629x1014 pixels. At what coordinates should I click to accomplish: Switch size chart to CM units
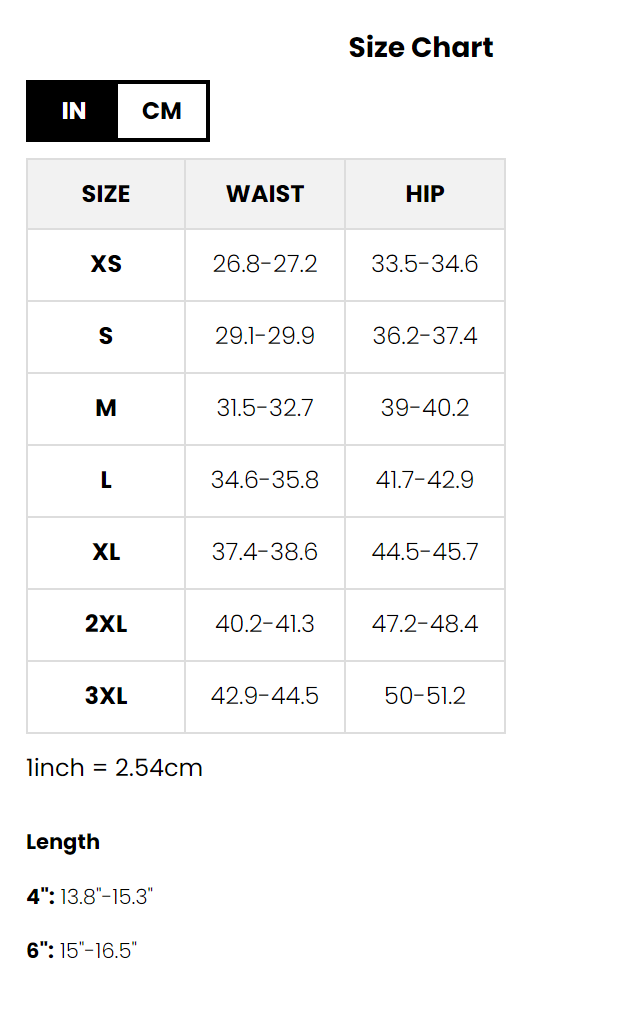click(162, 111)
